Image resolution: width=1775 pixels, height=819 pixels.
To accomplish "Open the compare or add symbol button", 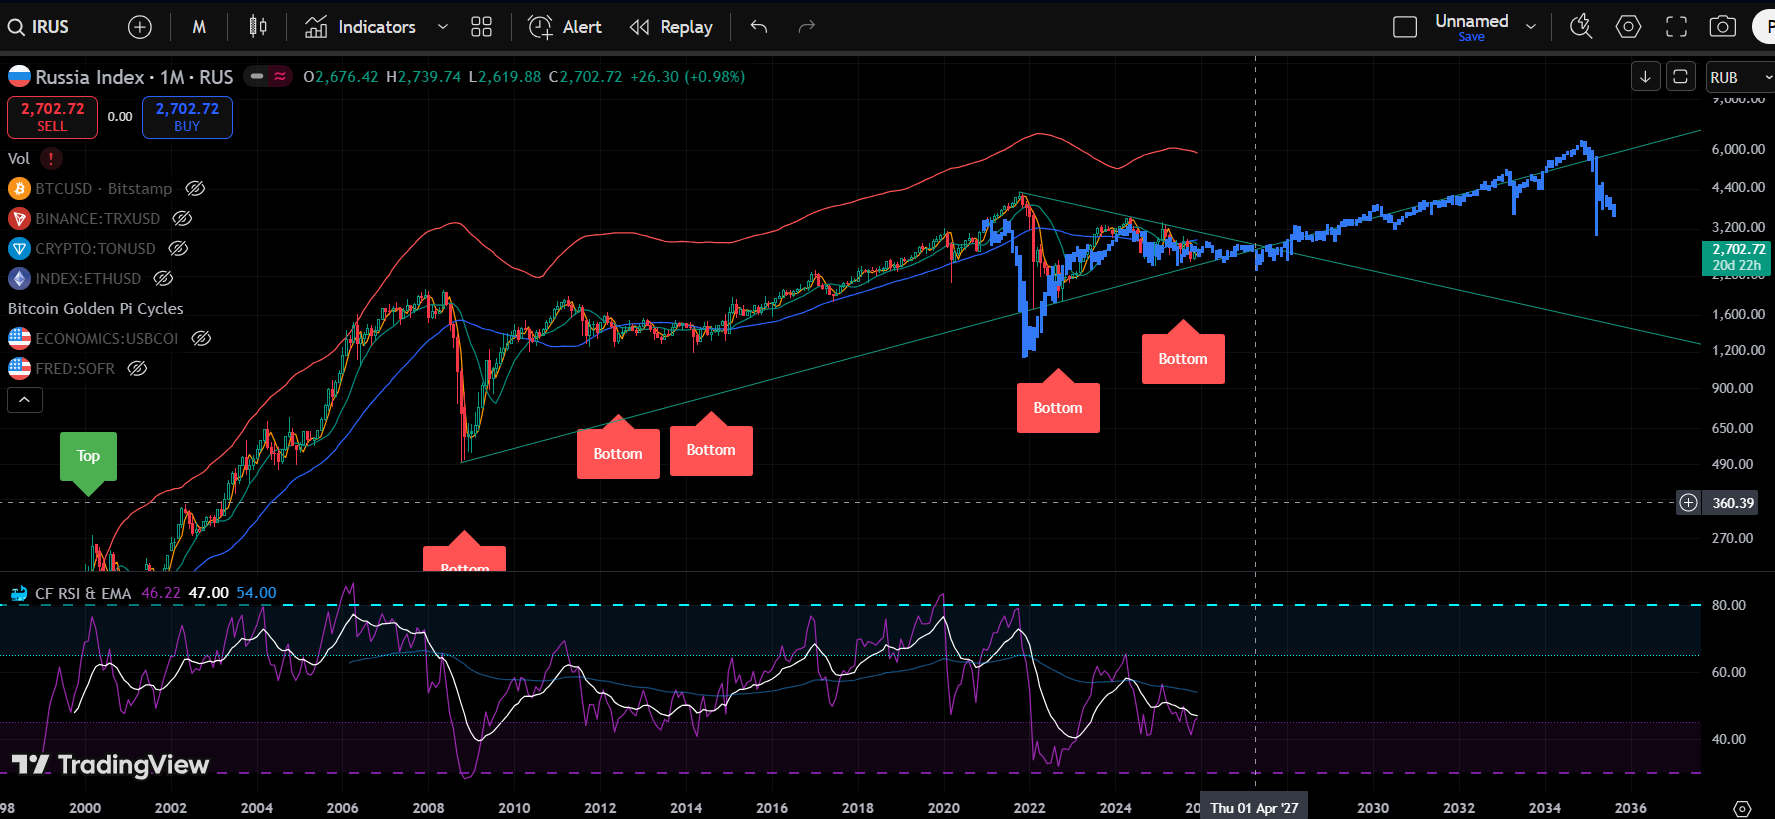I will (x=140, y=27).
